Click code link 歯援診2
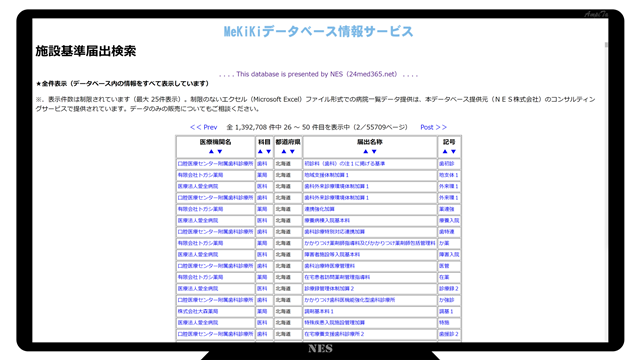This screenshot has width=640, height=360. coord(449,334)
